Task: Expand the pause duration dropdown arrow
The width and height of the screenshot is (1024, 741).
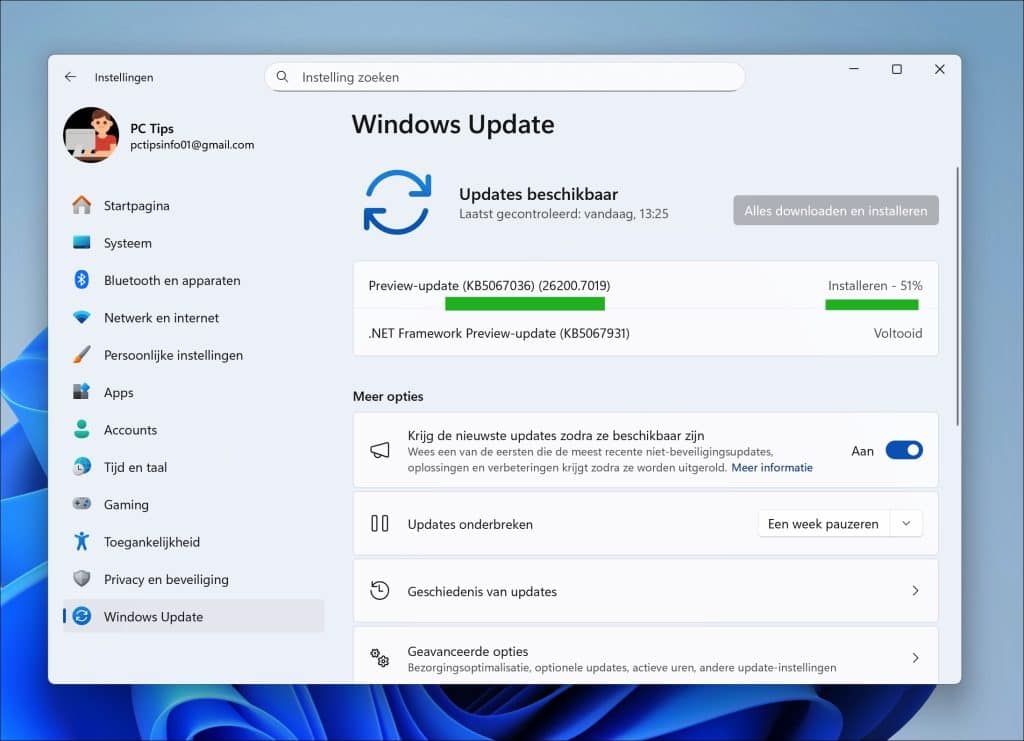Action: click(x=906, y=524)
